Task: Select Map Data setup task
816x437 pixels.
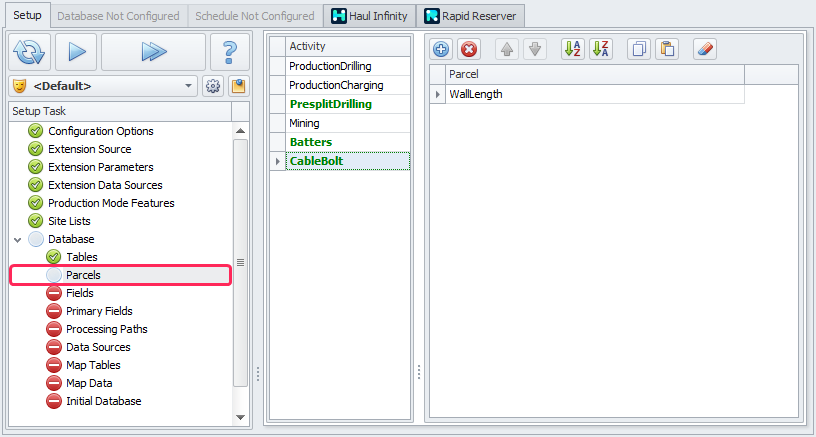Action: click(89, 383)
